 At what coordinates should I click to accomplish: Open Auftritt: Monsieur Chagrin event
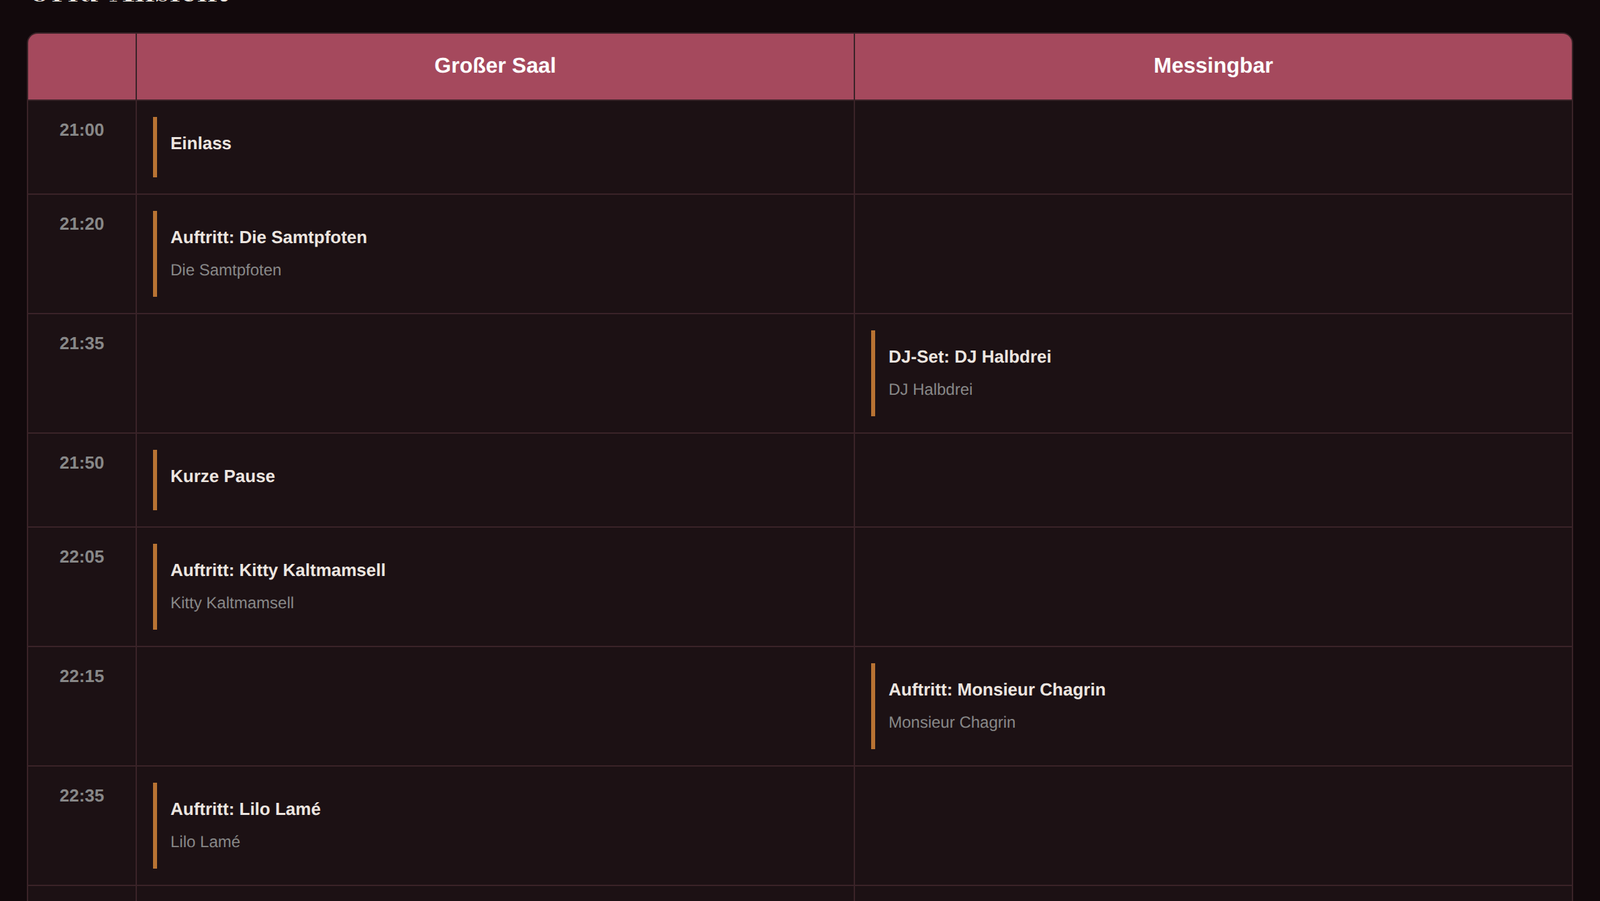point(1213,706)
